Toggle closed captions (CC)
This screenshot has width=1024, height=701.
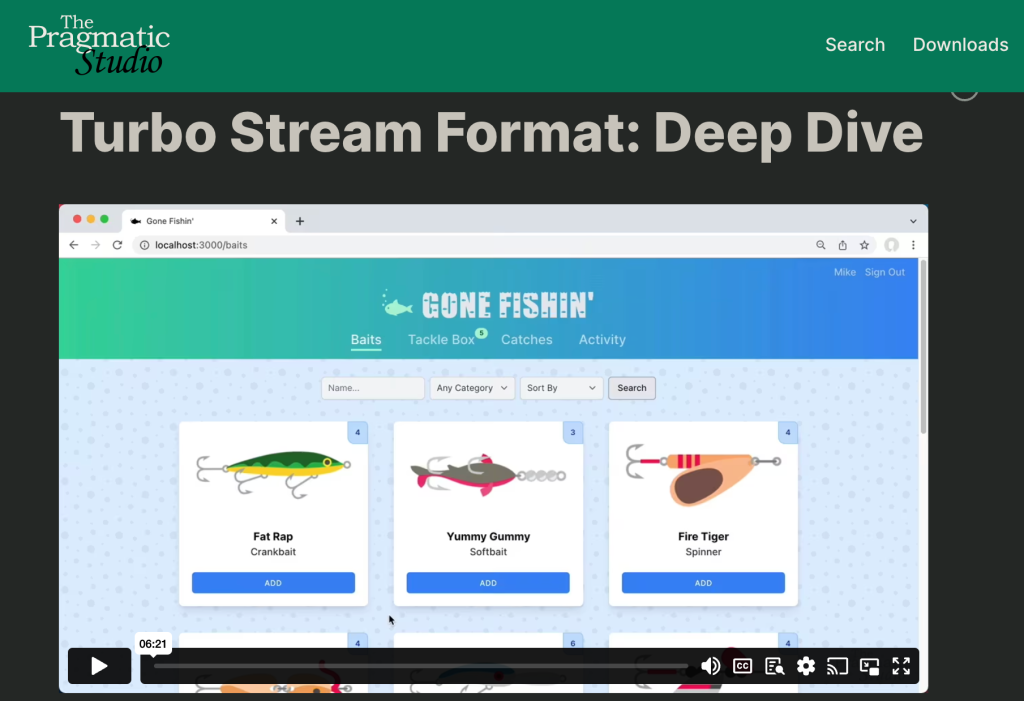pos(743,666)
